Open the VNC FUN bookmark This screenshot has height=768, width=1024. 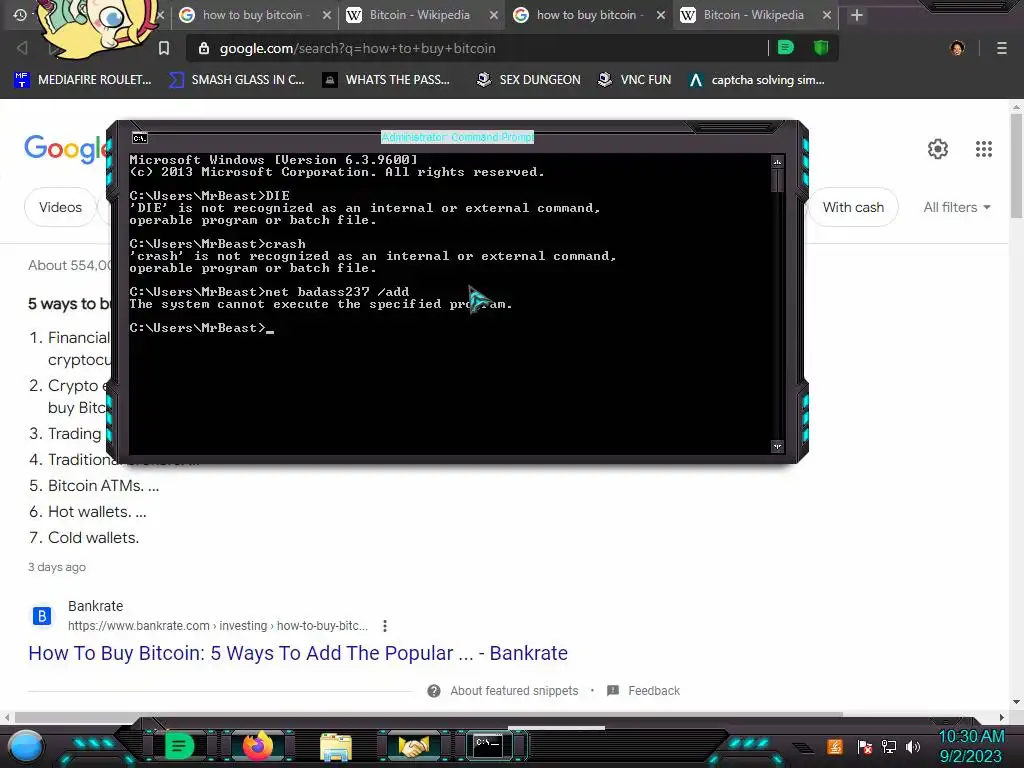pyautogui.click(x=635, y=80)
